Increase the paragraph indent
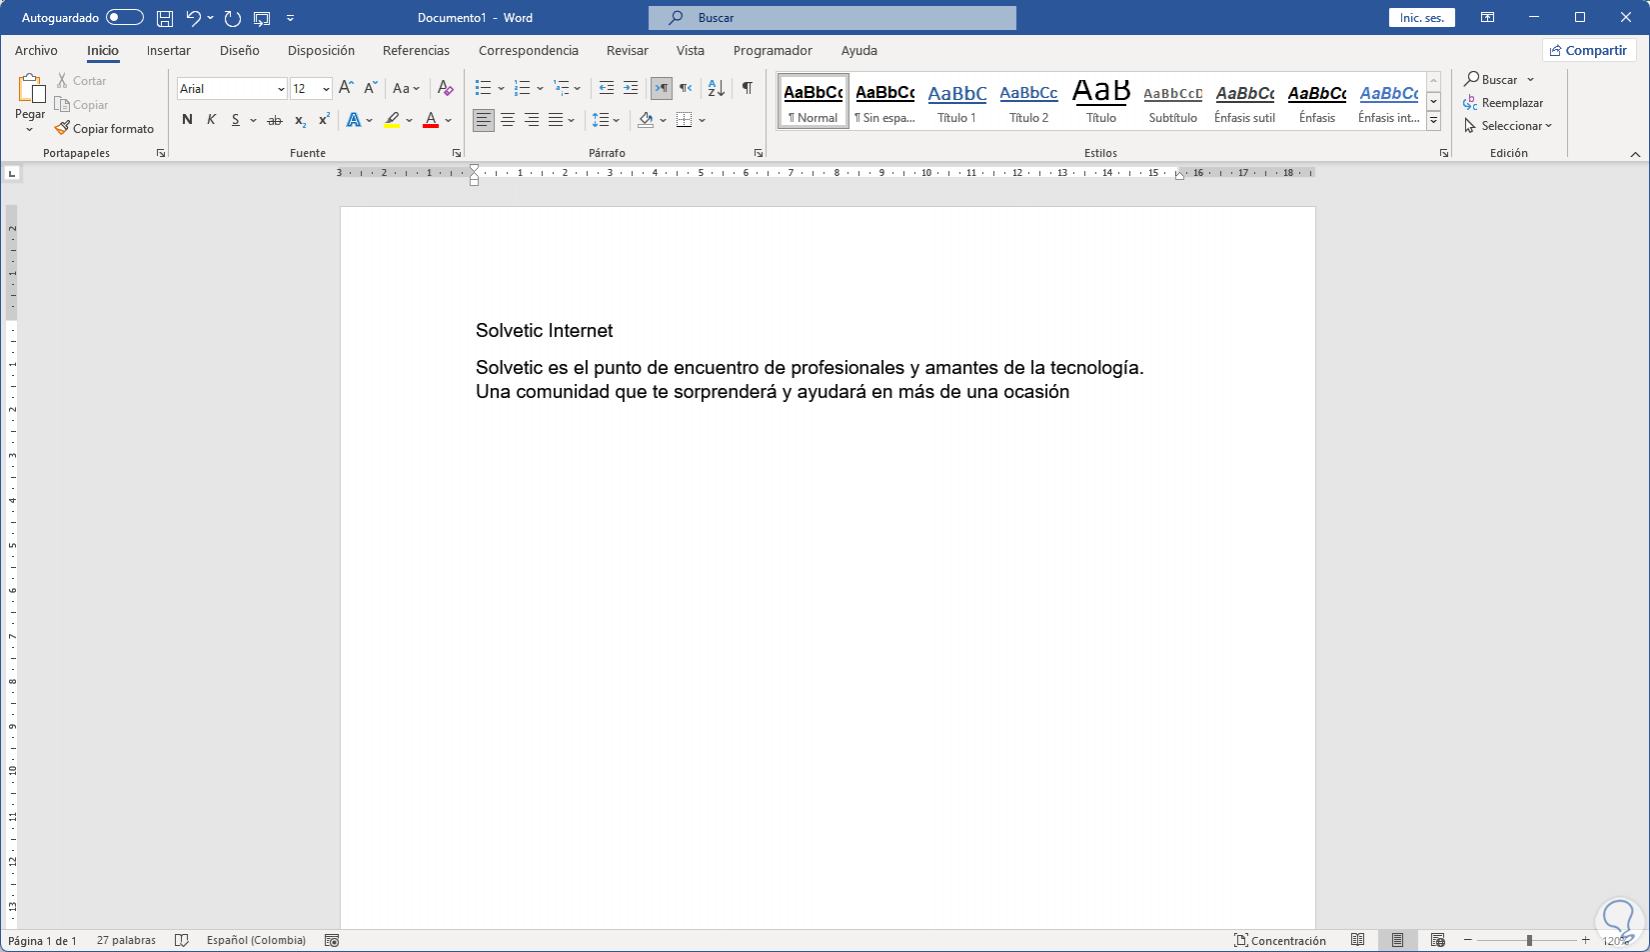The image size is (1650, 952). (630, 88)
